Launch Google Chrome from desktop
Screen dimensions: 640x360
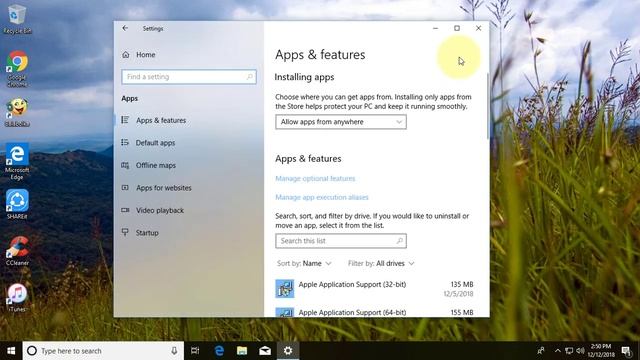[17, 68]
